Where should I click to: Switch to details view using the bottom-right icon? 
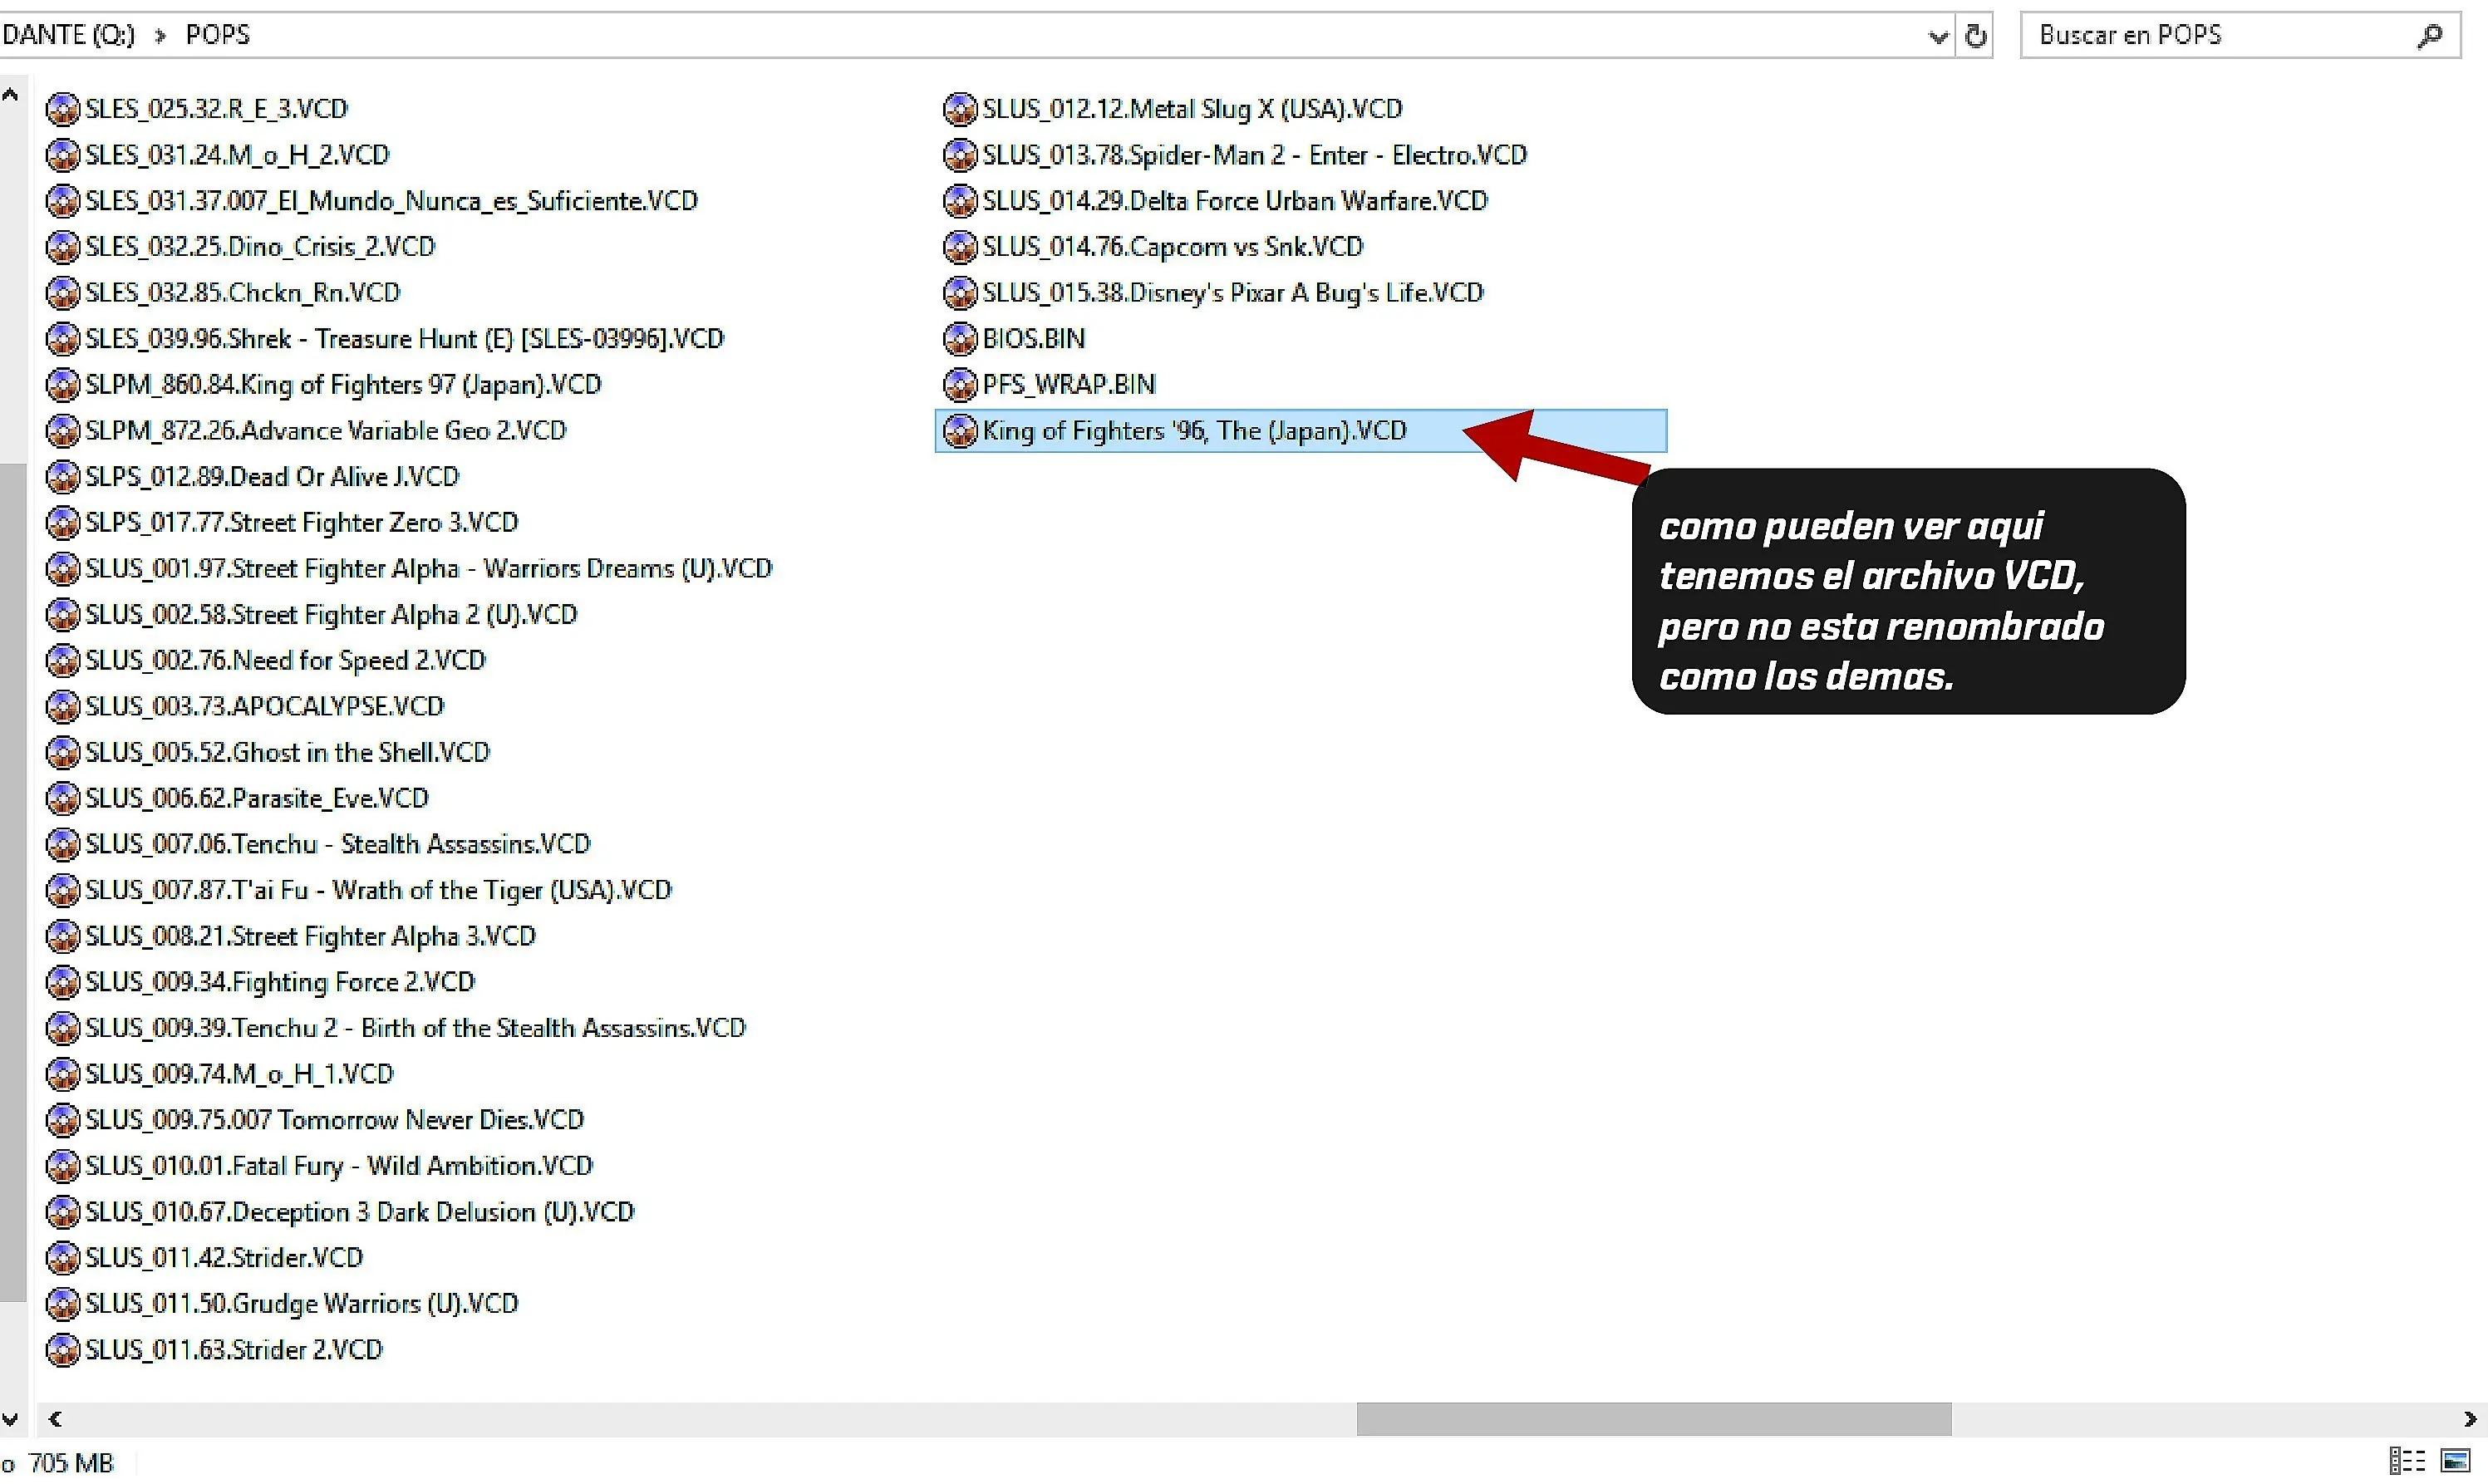click(x=2406, y=1460)
